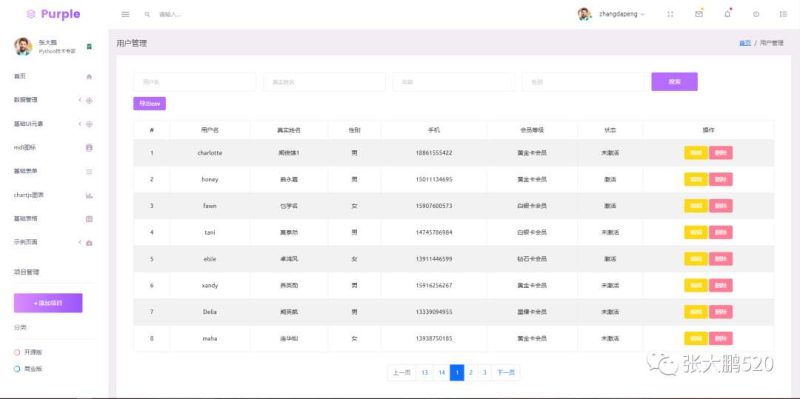Click yellow edit button in charlotte row
This screenshot has height=399, width=800.
pyautogui.click(x=696, y=153)
